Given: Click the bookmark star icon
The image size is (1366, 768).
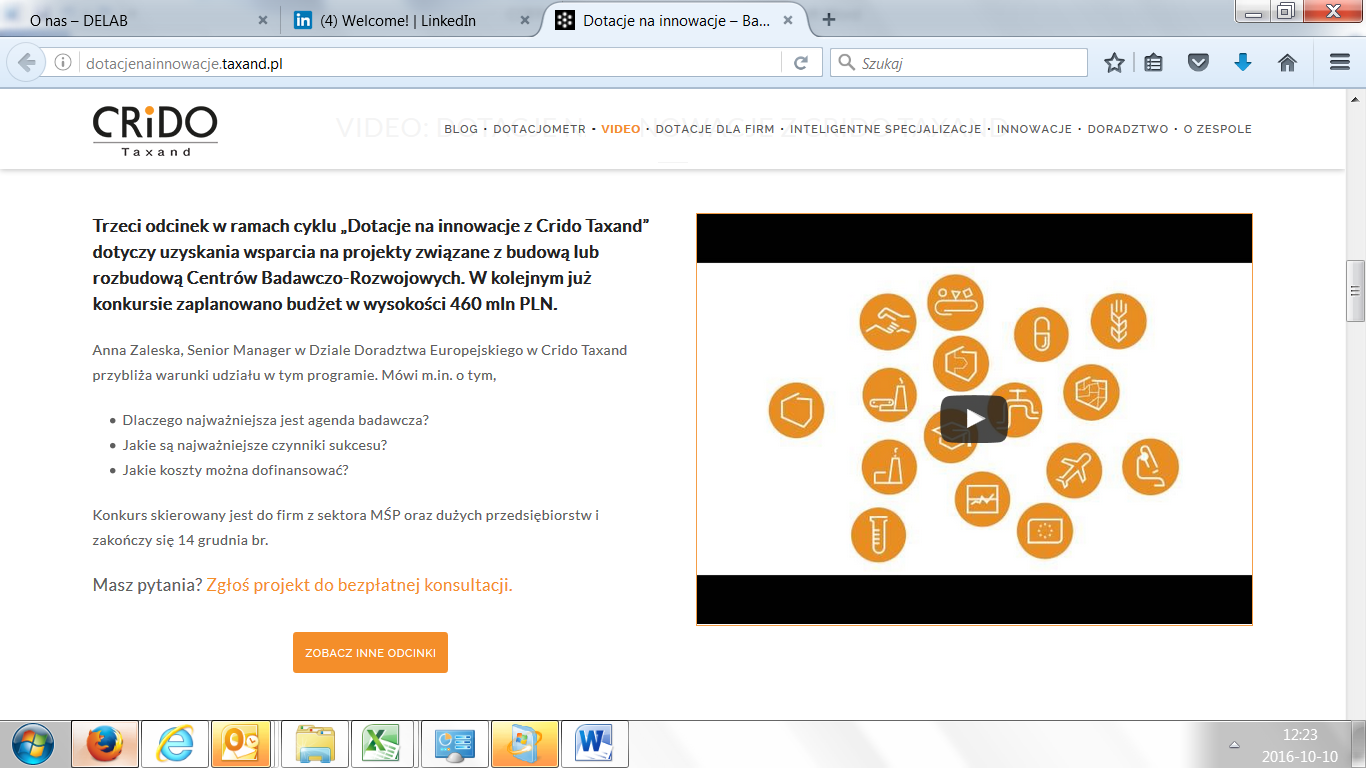Looking at the screenshot, I should (1114, 63).
